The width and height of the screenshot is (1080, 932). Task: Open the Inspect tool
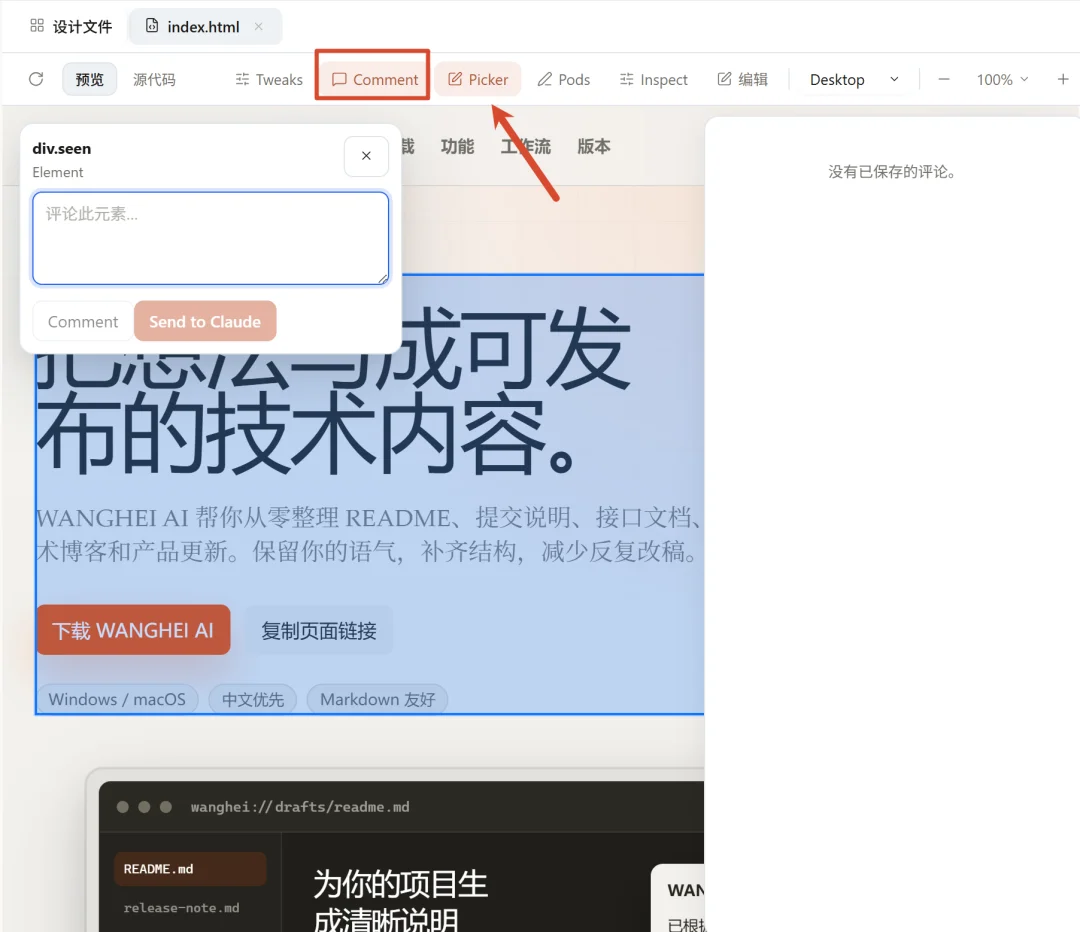[654, 79]
